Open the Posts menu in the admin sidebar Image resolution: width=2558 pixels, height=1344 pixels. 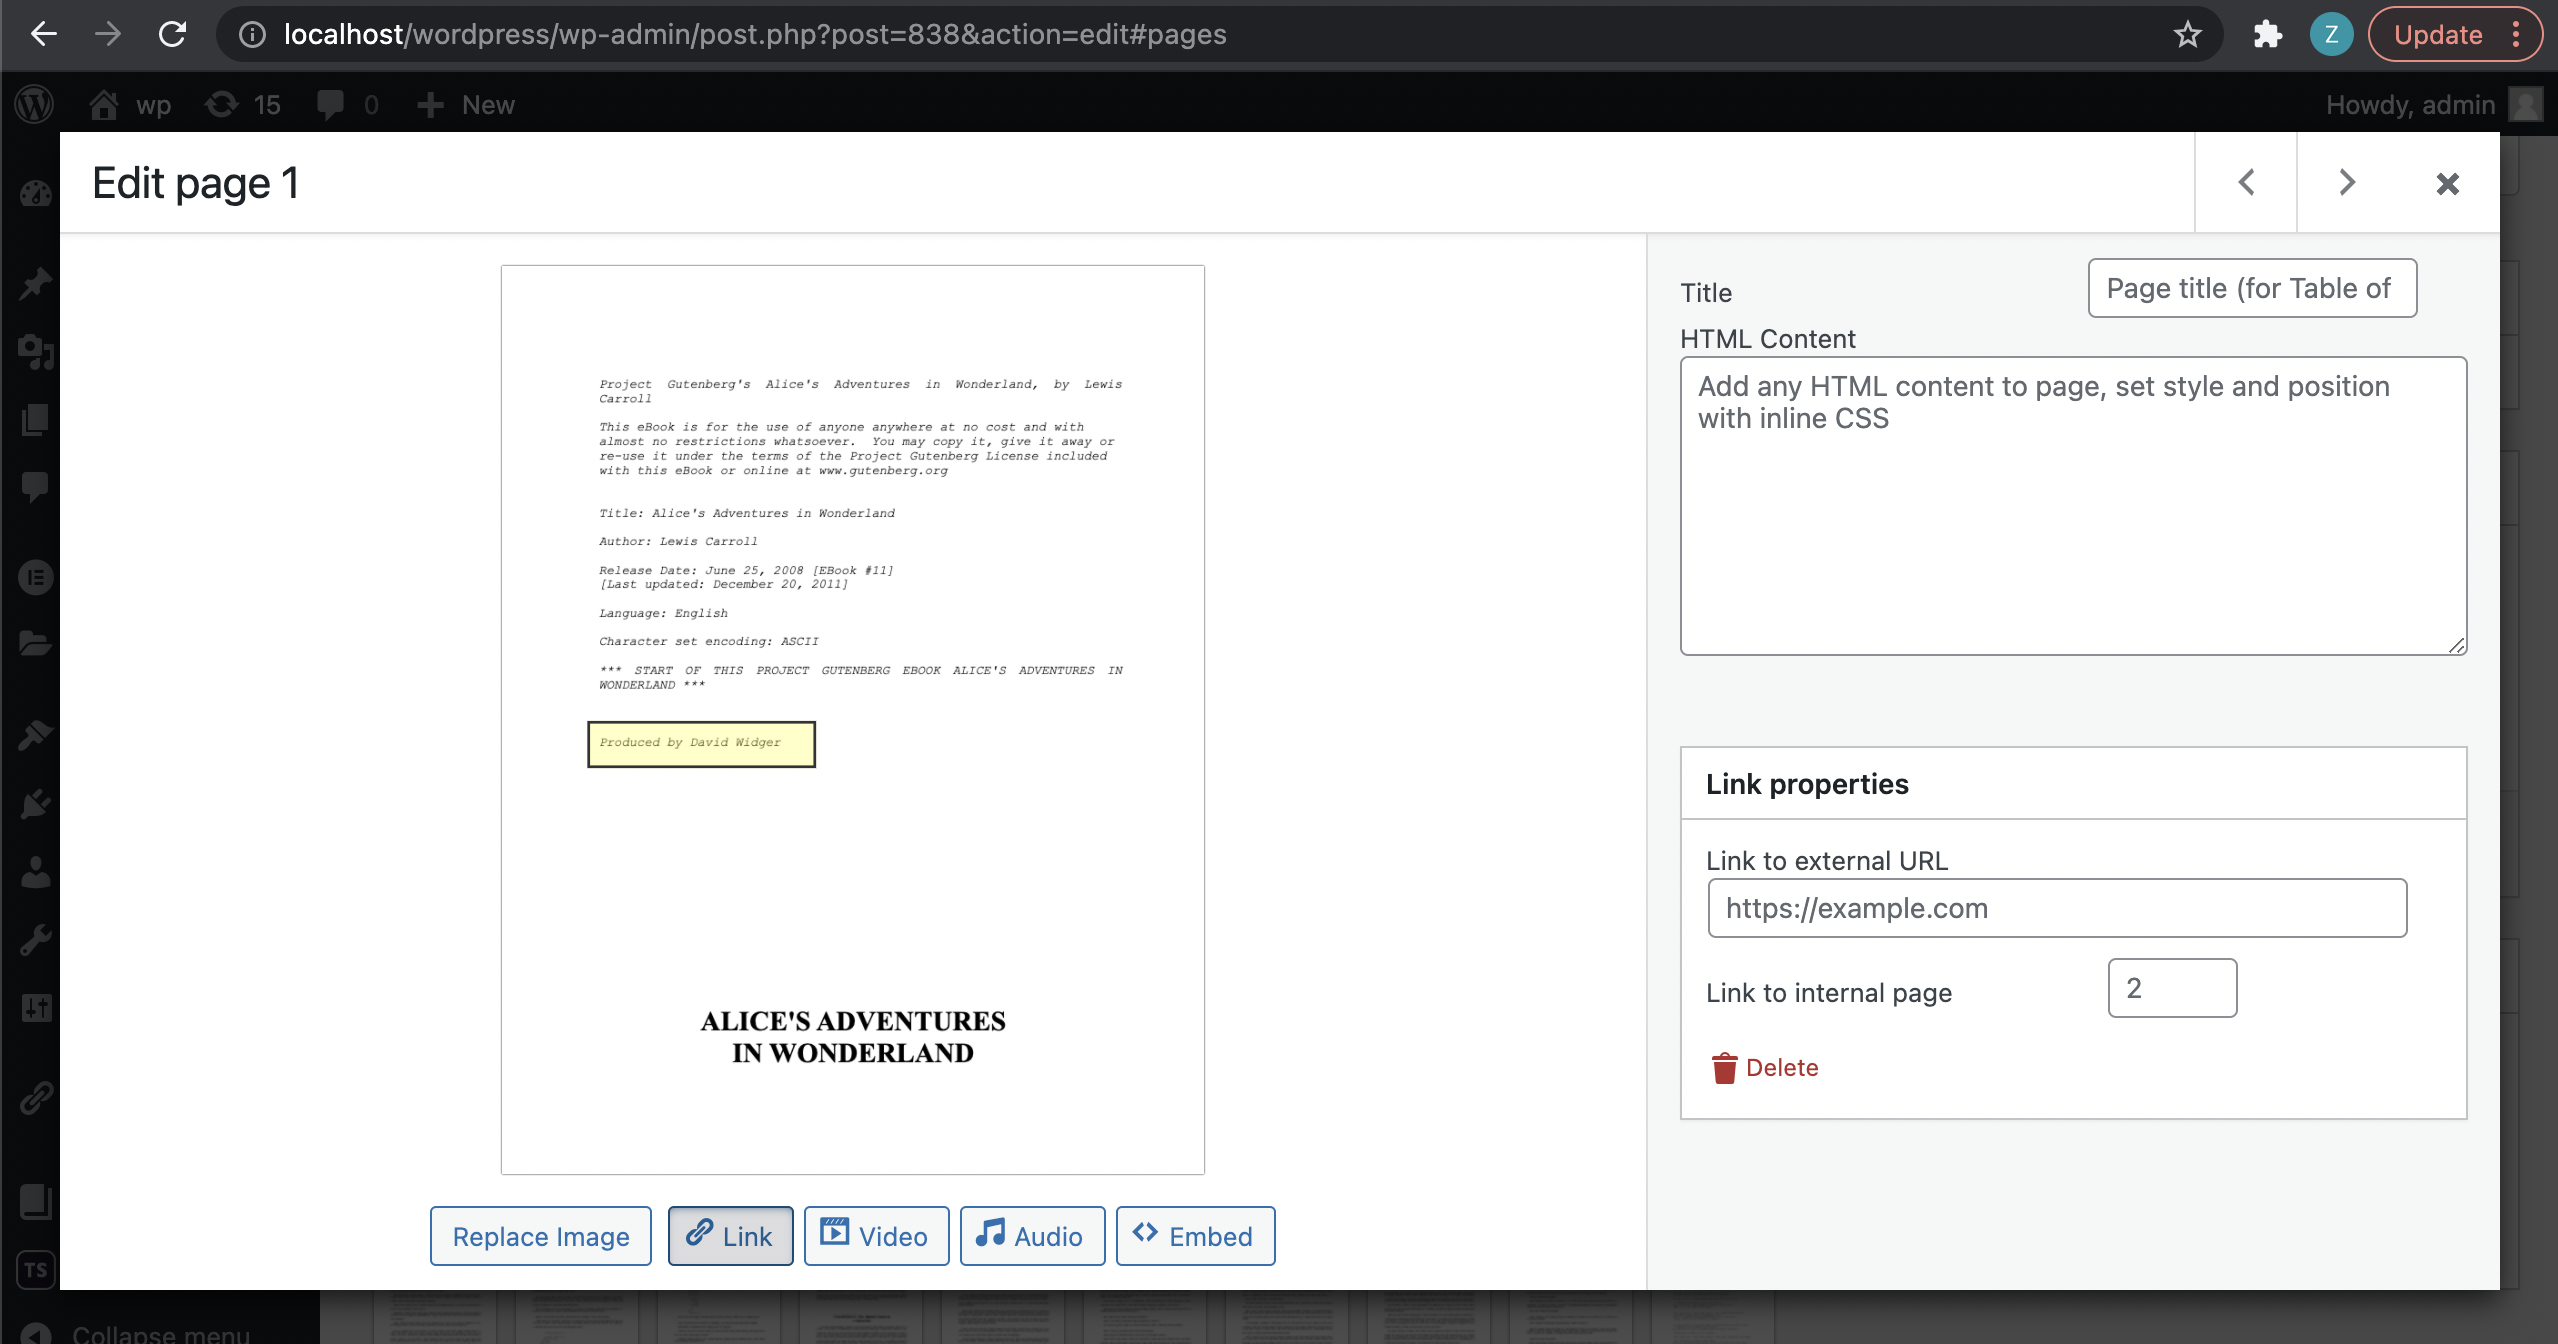[x=35, y=283]
